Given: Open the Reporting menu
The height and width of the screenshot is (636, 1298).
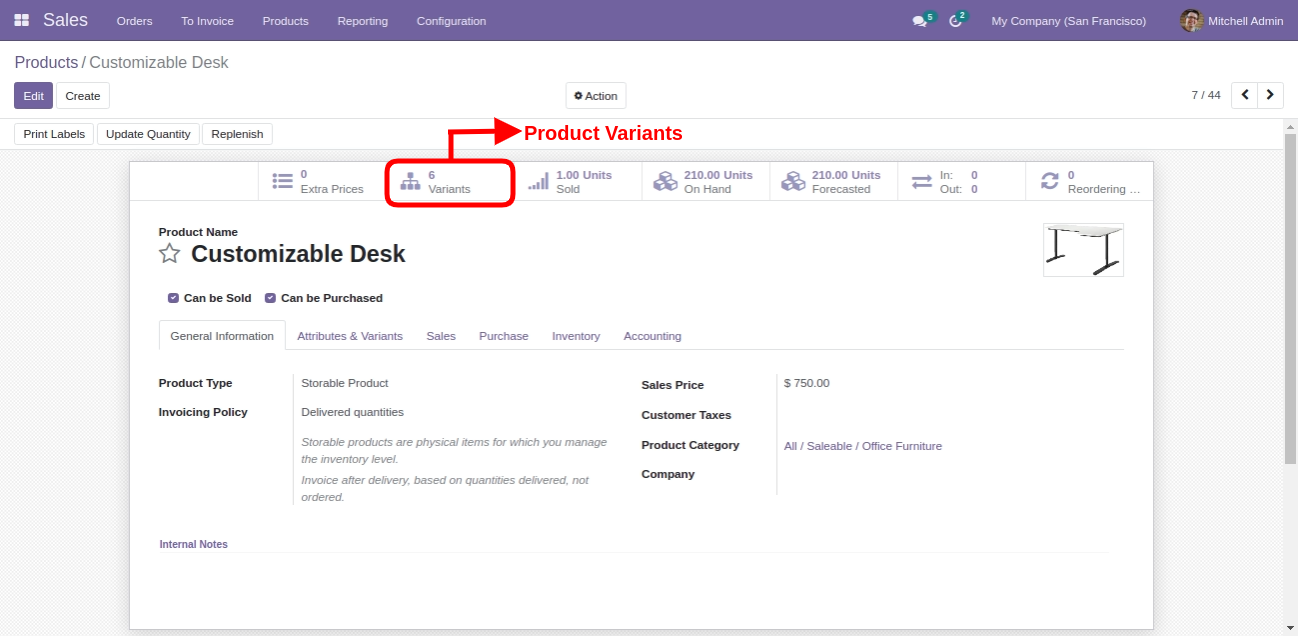Looking at the screenshot, I should (362, 21).
